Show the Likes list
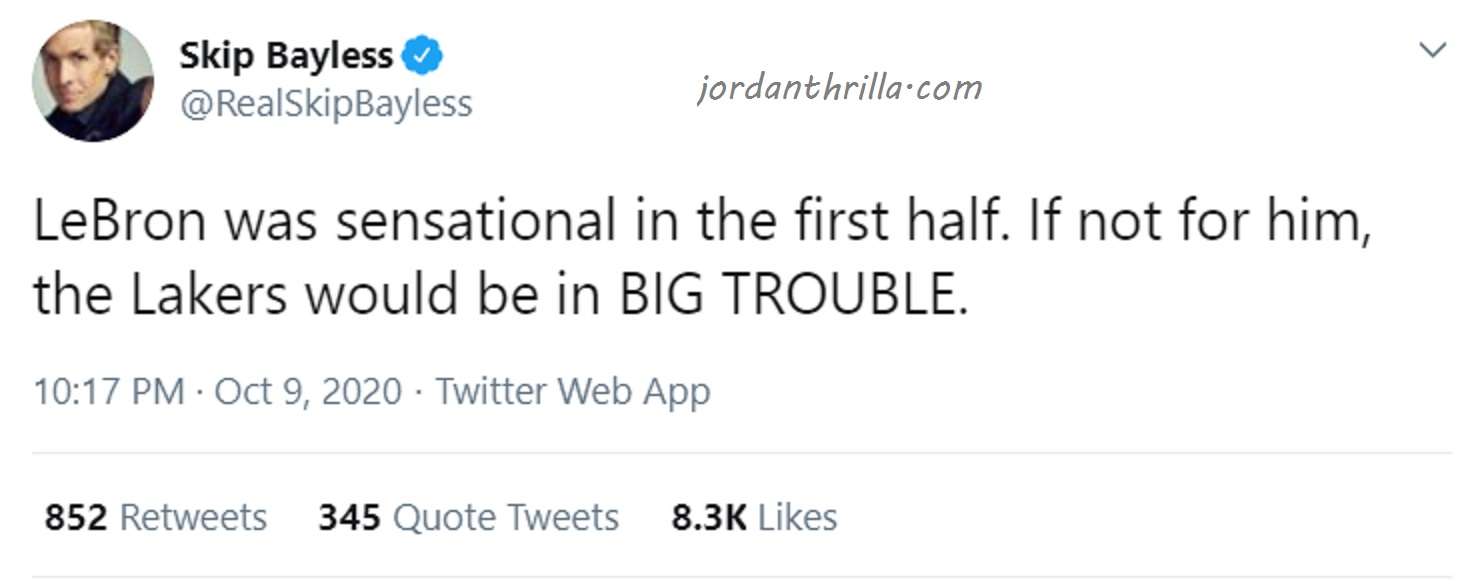 coord(797,517)
